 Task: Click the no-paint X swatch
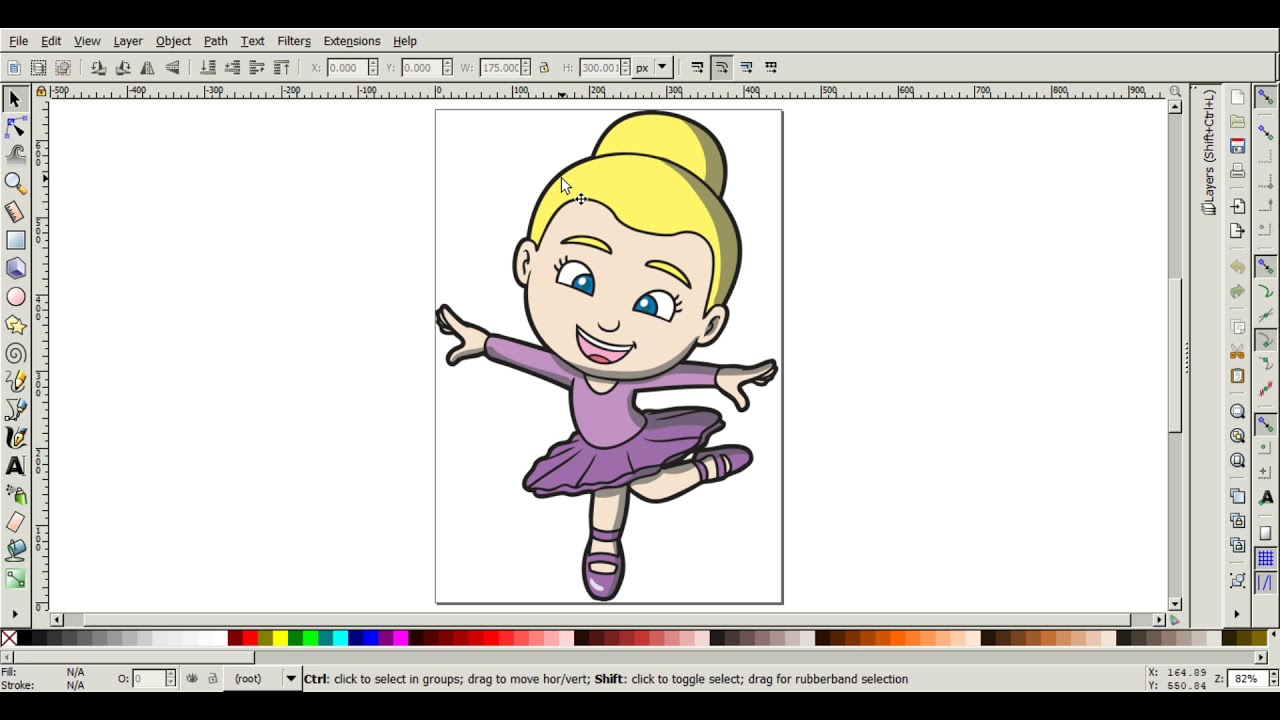[x=9, y=638]
